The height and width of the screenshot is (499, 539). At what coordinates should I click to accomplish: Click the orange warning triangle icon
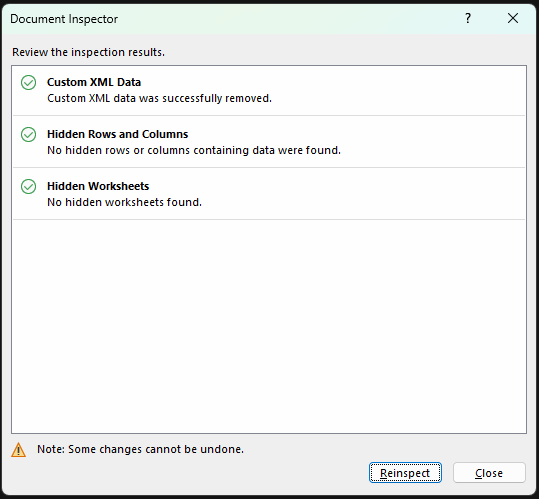18,450
